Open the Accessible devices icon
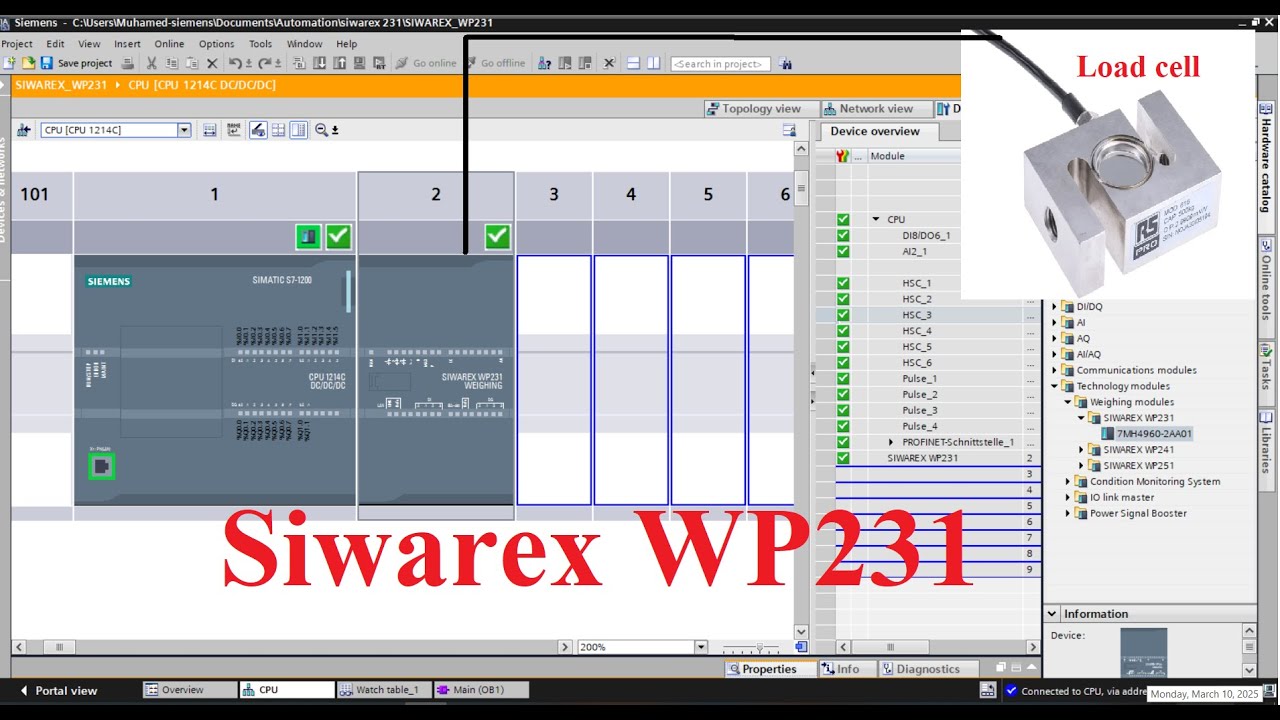 [x=544, y=63]
